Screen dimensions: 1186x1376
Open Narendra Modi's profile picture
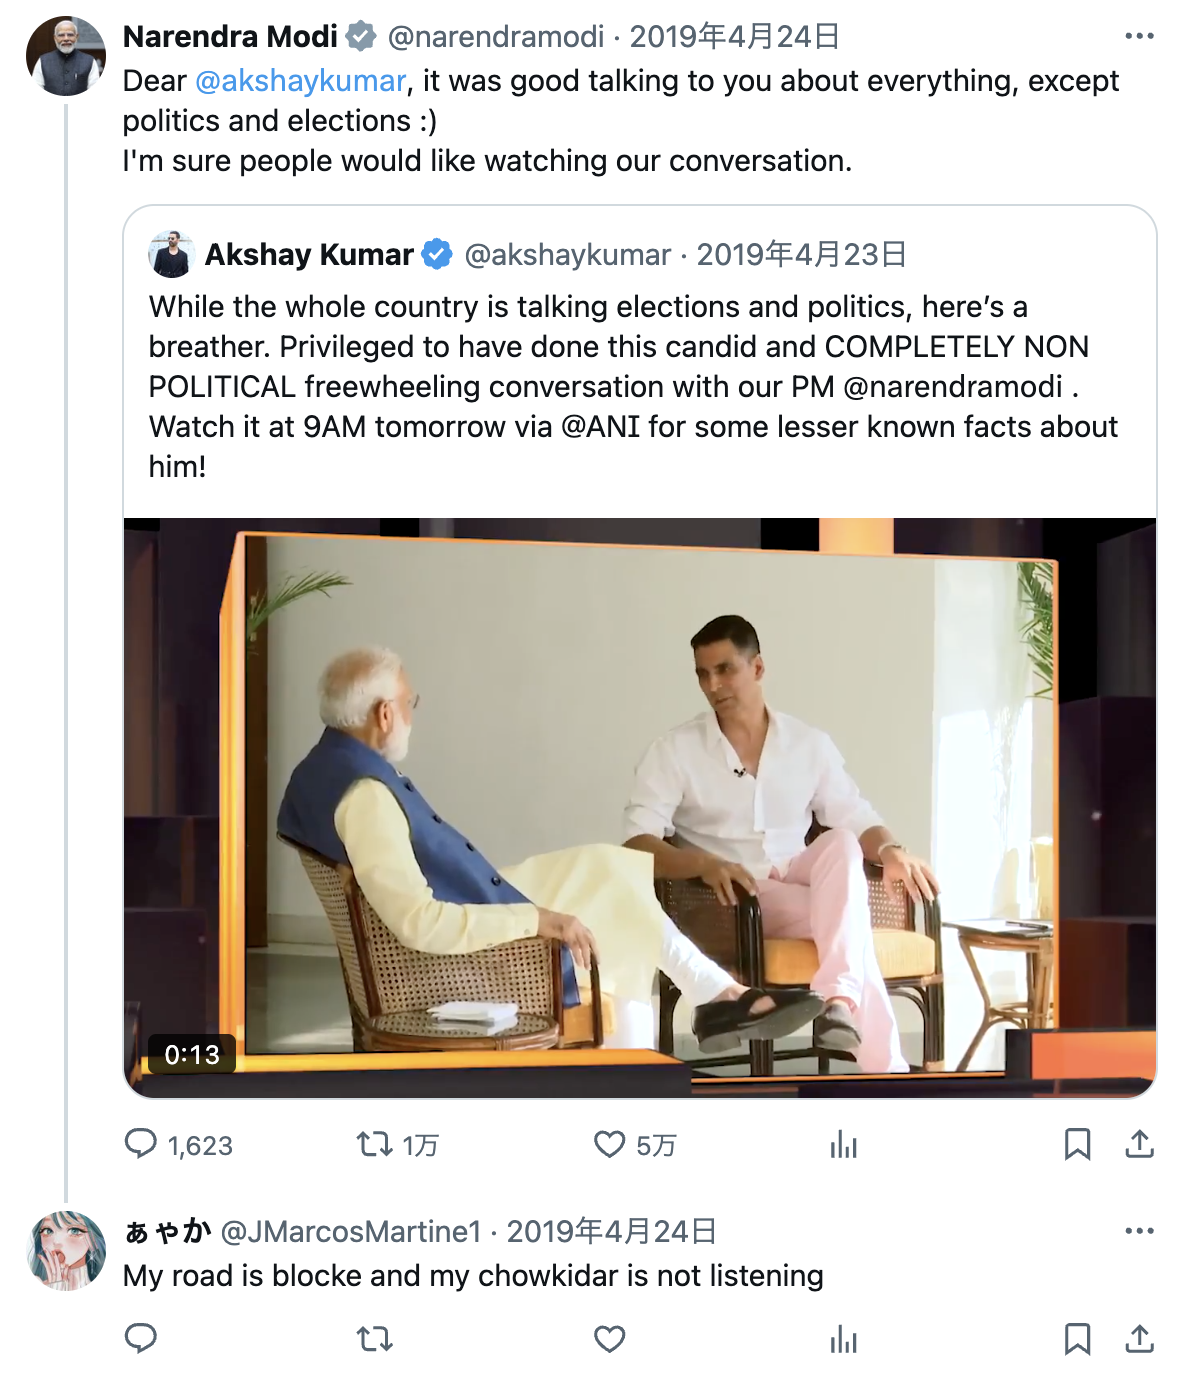[x=66, y=56]
